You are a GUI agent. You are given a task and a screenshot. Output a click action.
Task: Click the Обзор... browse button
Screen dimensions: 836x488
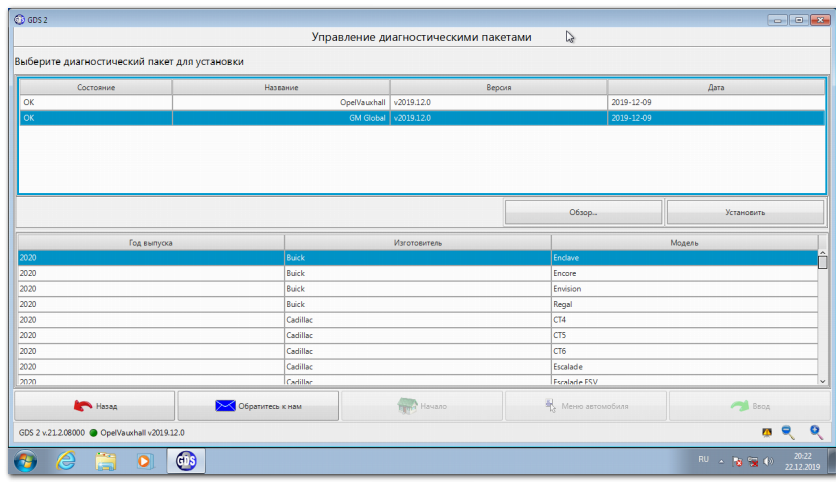(x=583, y=212)
